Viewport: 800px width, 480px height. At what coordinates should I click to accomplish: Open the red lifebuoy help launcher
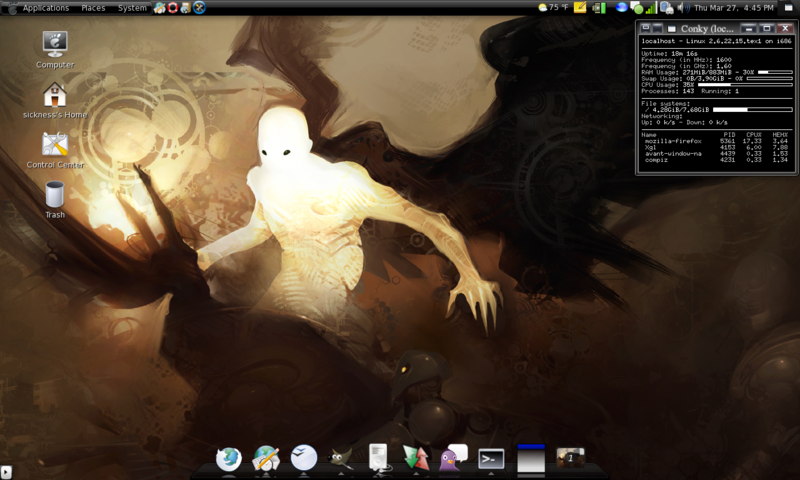point(172,8)
